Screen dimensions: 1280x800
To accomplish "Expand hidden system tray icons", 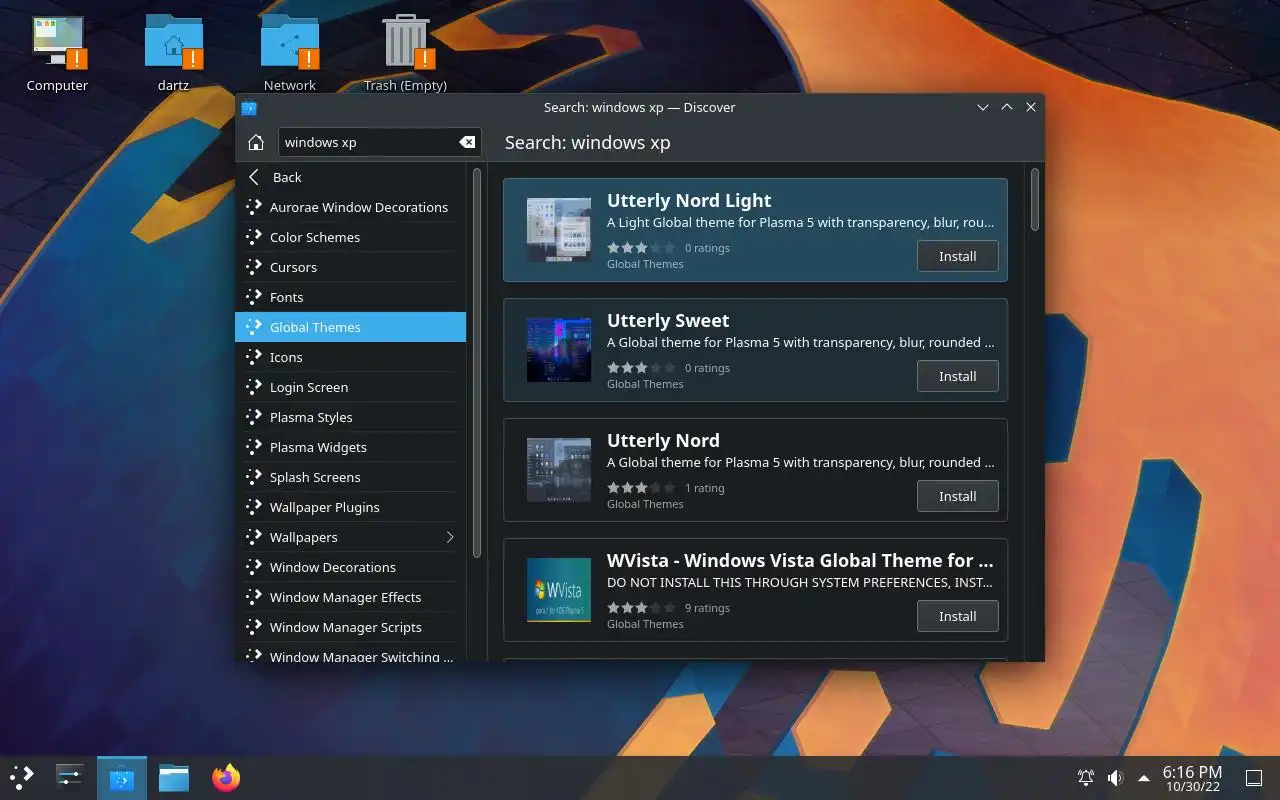I will 1144,778.
